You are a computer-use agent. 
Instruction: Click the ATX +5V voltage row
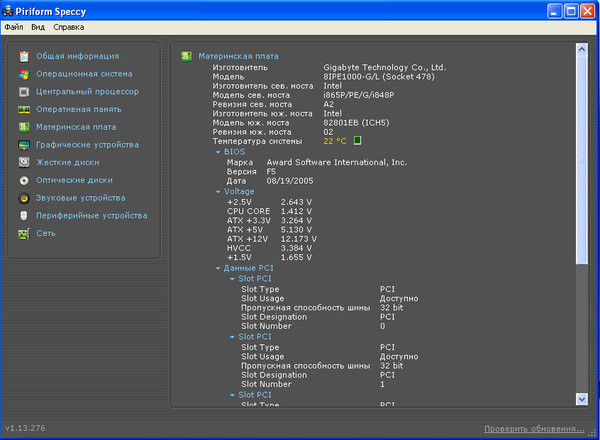[269, 230]
